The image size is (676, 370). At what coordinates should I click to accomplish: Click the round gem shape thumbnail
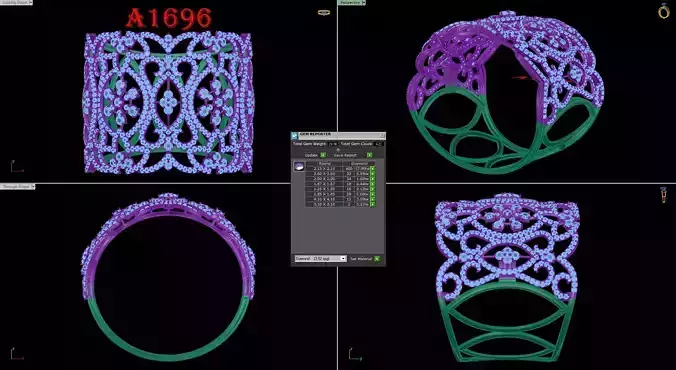[299, 166]
